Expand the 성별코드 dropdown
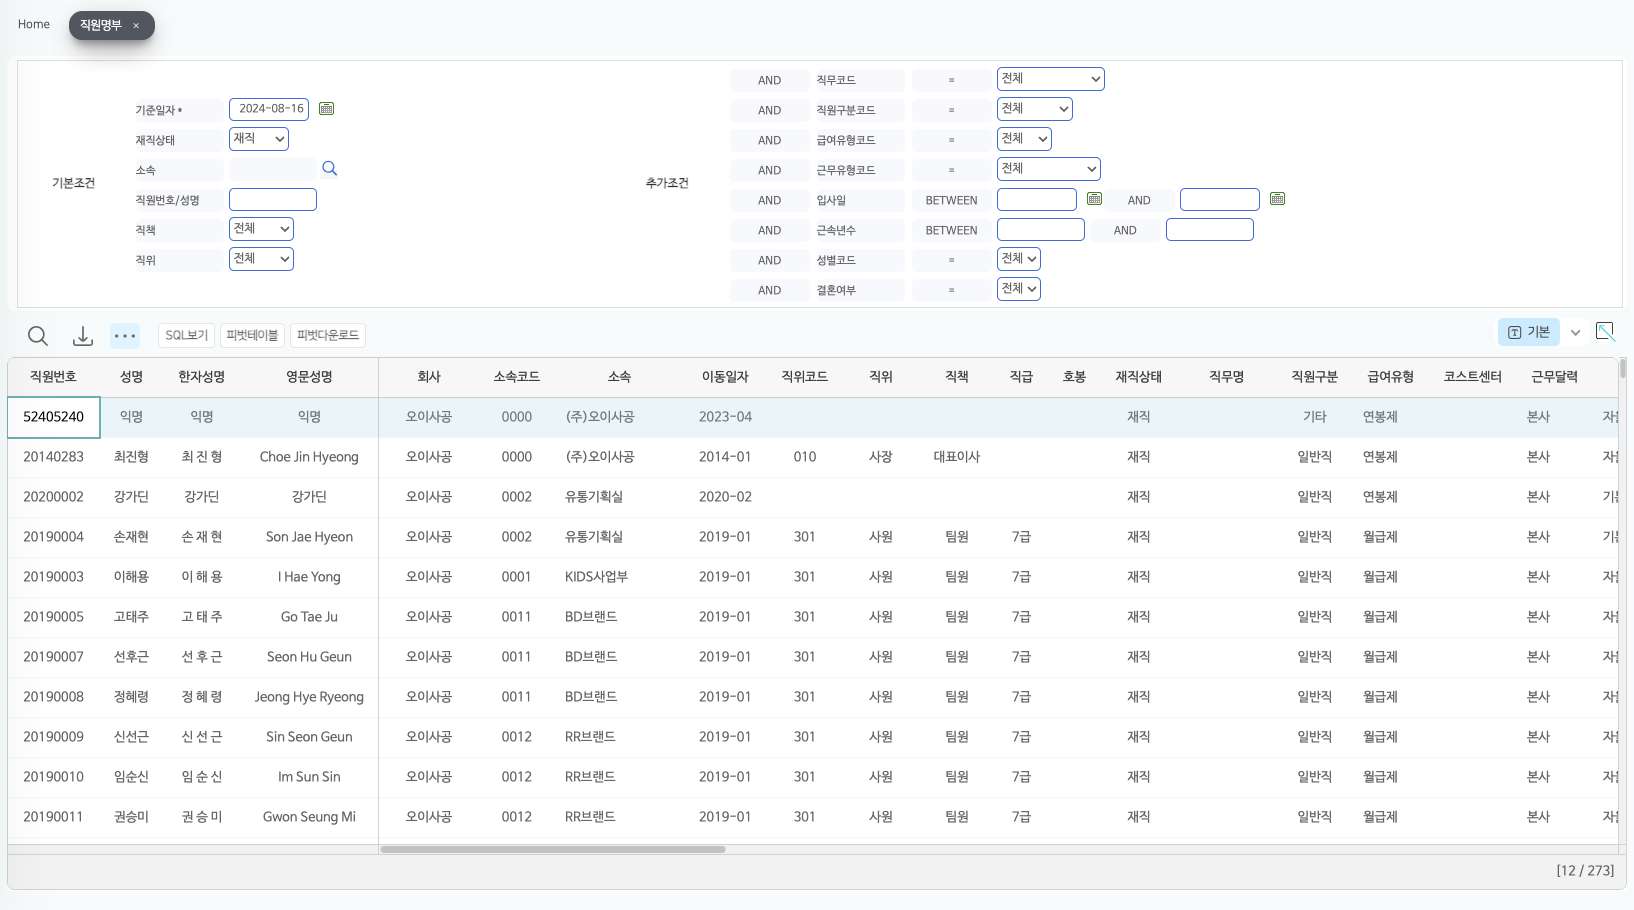The width and height of the screenshot is (1634, 910). tap(1018, 259)
